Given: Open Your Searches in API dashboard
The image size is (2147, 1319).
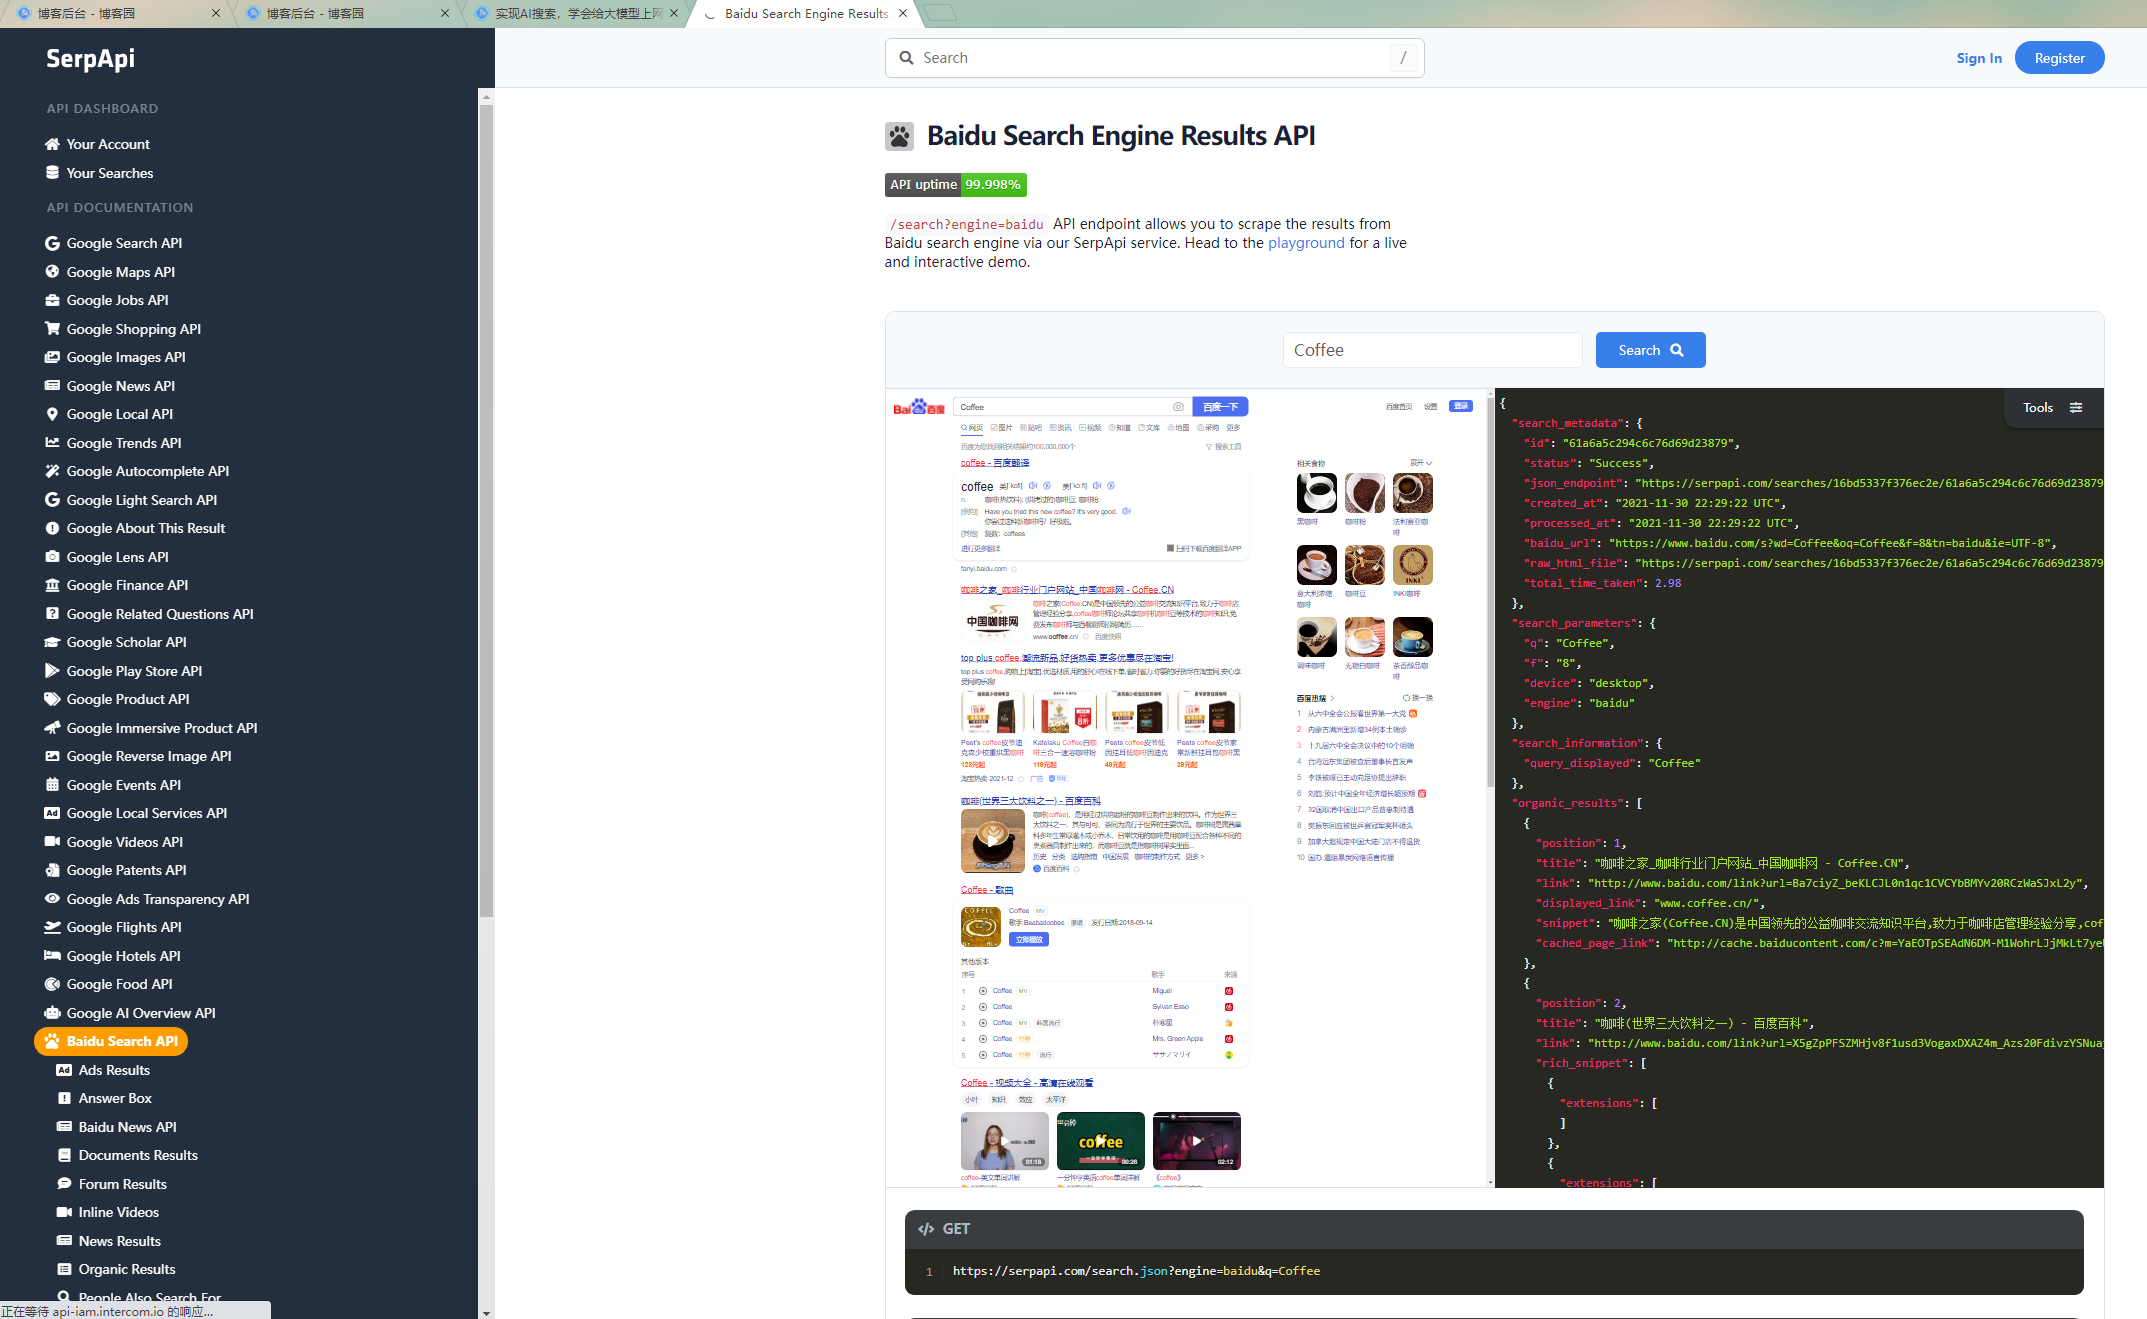Looking at the screenshot, I should point(109,173).
